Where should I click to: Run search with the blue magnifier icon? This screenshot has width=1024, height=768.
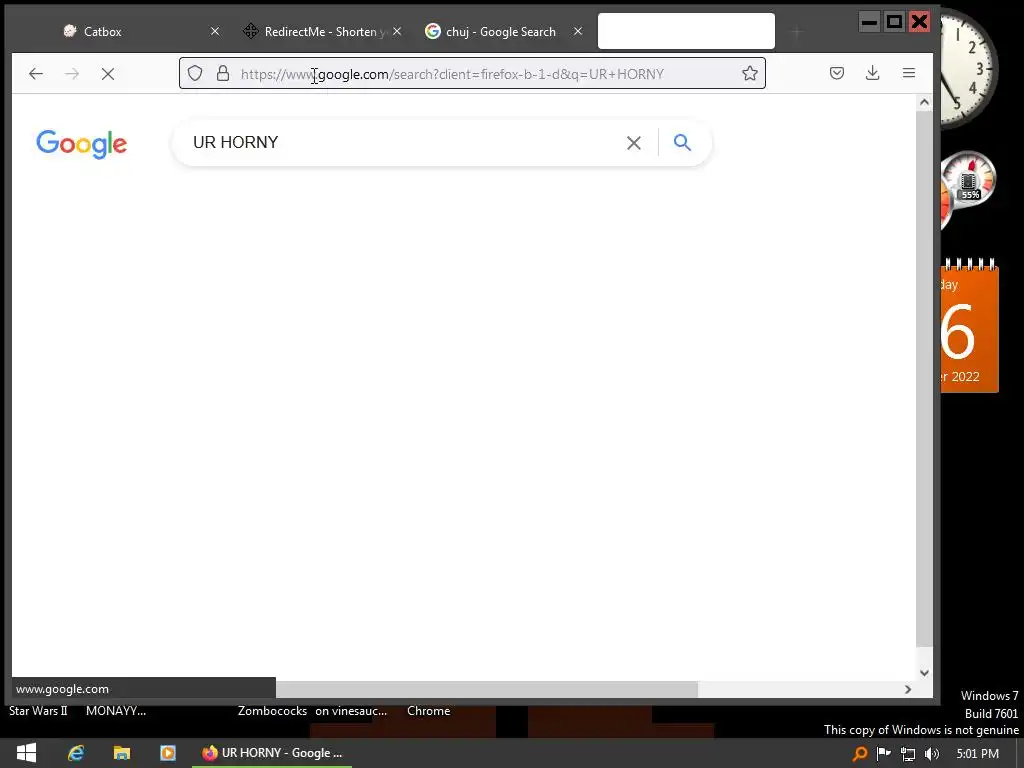682,142
